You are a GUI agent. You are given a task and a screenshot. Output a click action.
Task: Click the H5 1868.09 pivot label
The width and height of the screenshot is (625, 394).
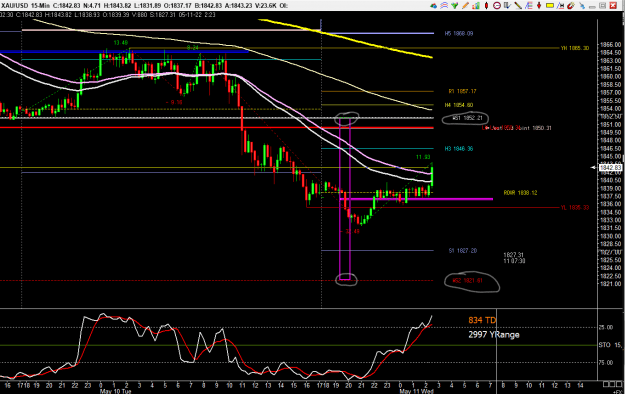tap(459, 33)
